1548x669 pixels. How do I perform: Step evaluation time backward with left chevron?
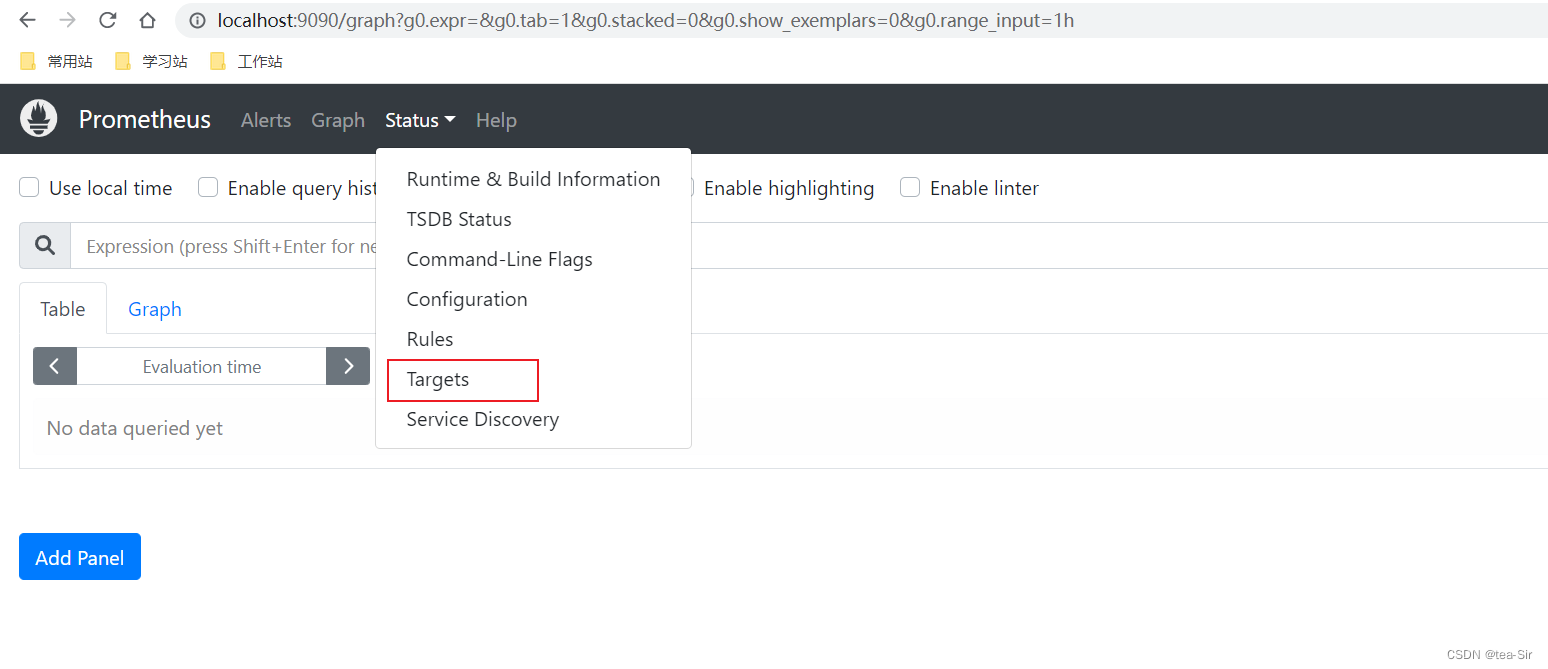point(55,366)
